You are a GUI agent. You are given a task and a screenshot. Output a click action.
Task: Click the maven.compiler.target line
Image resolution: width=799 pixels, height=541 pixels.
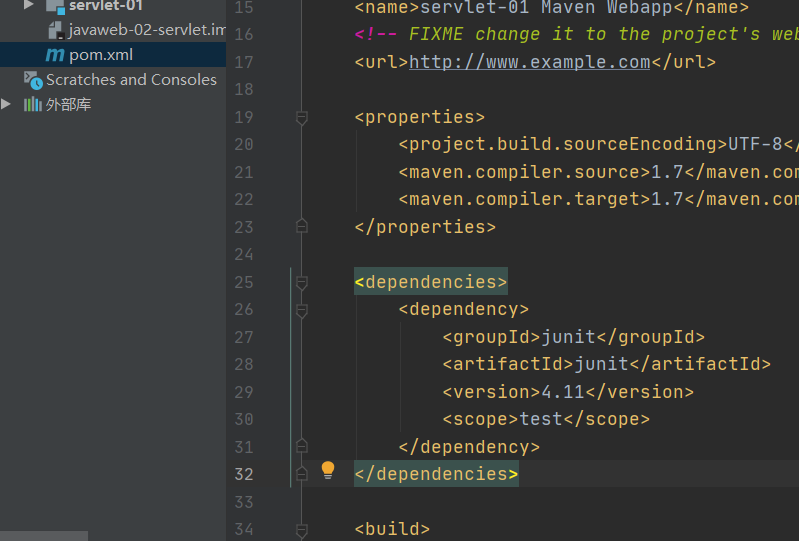(x=598, y=199)
